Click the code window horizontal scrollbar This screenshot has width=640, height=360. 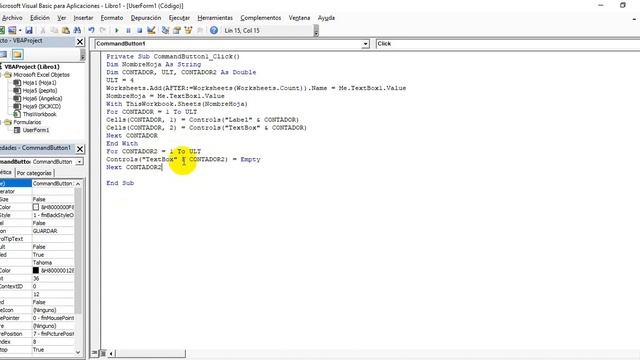click(x=150, y=353)
